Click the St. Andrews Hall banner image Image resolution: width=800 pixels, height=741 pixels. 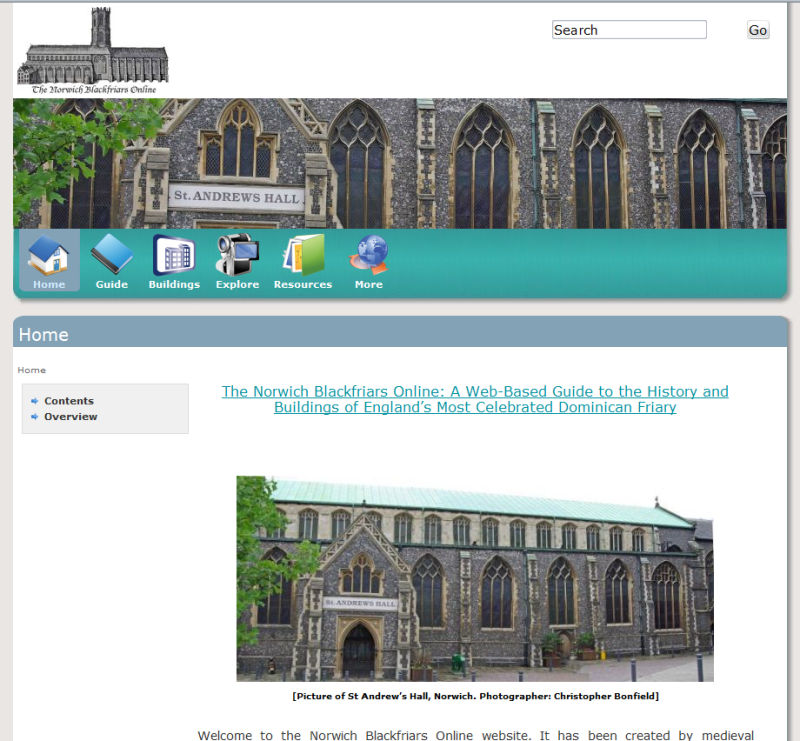[x=400, y=163]
